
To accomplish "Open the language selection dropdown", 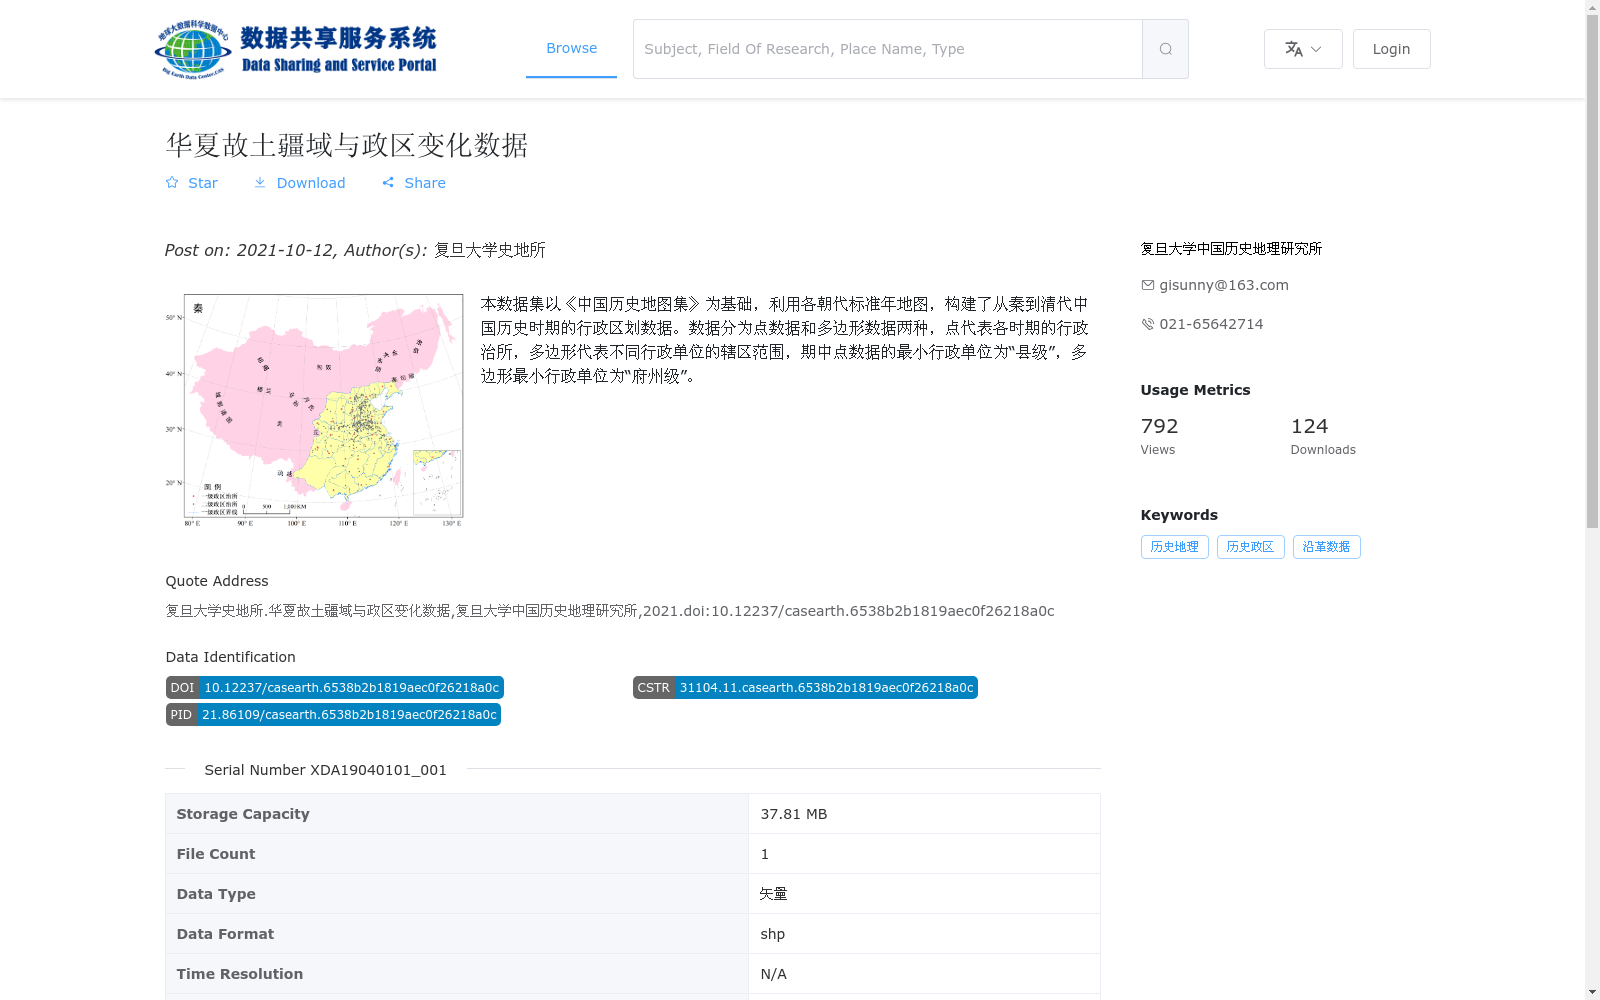I will coord(1302,48).
